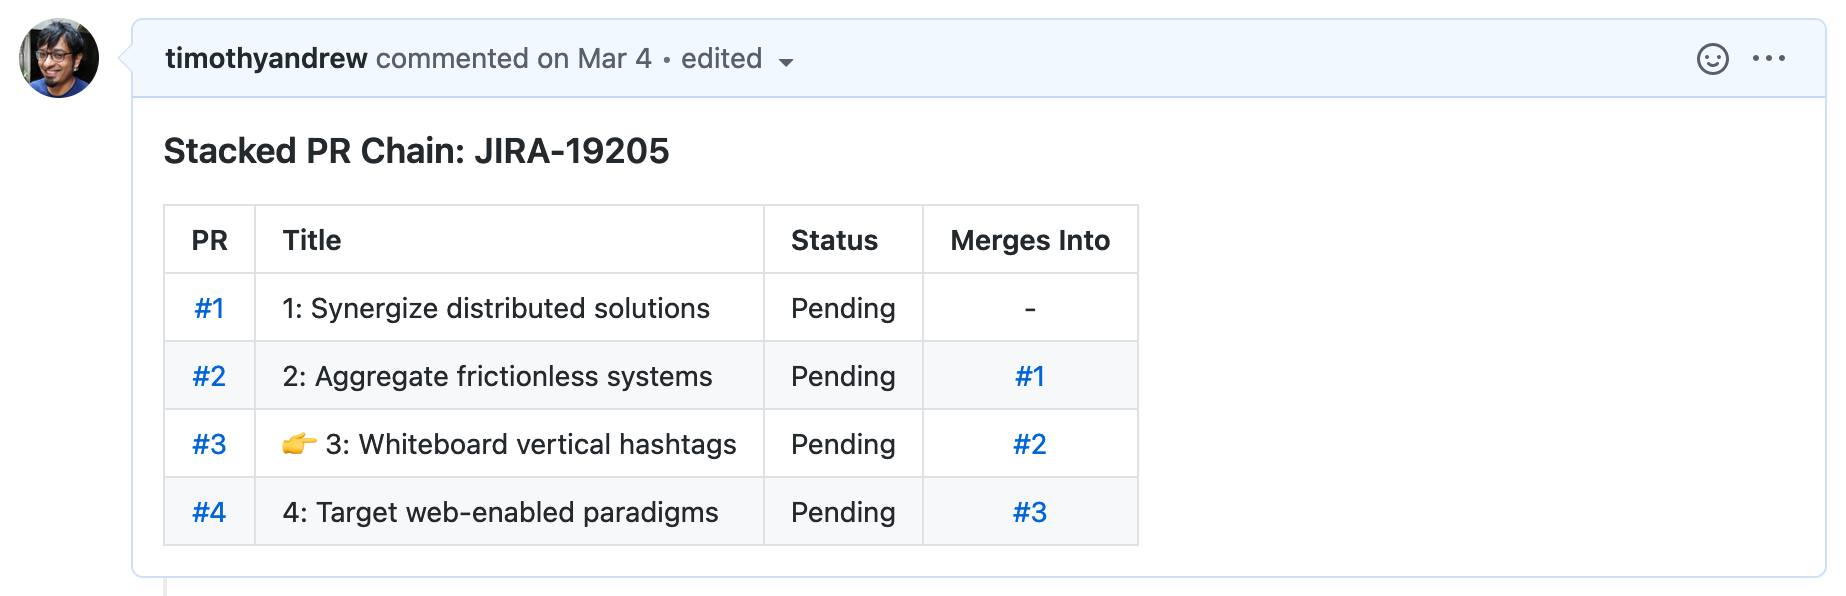1846x596 pixels.
Task: Open PR #1 link in the PR column
Action: [x=209, y=308]
